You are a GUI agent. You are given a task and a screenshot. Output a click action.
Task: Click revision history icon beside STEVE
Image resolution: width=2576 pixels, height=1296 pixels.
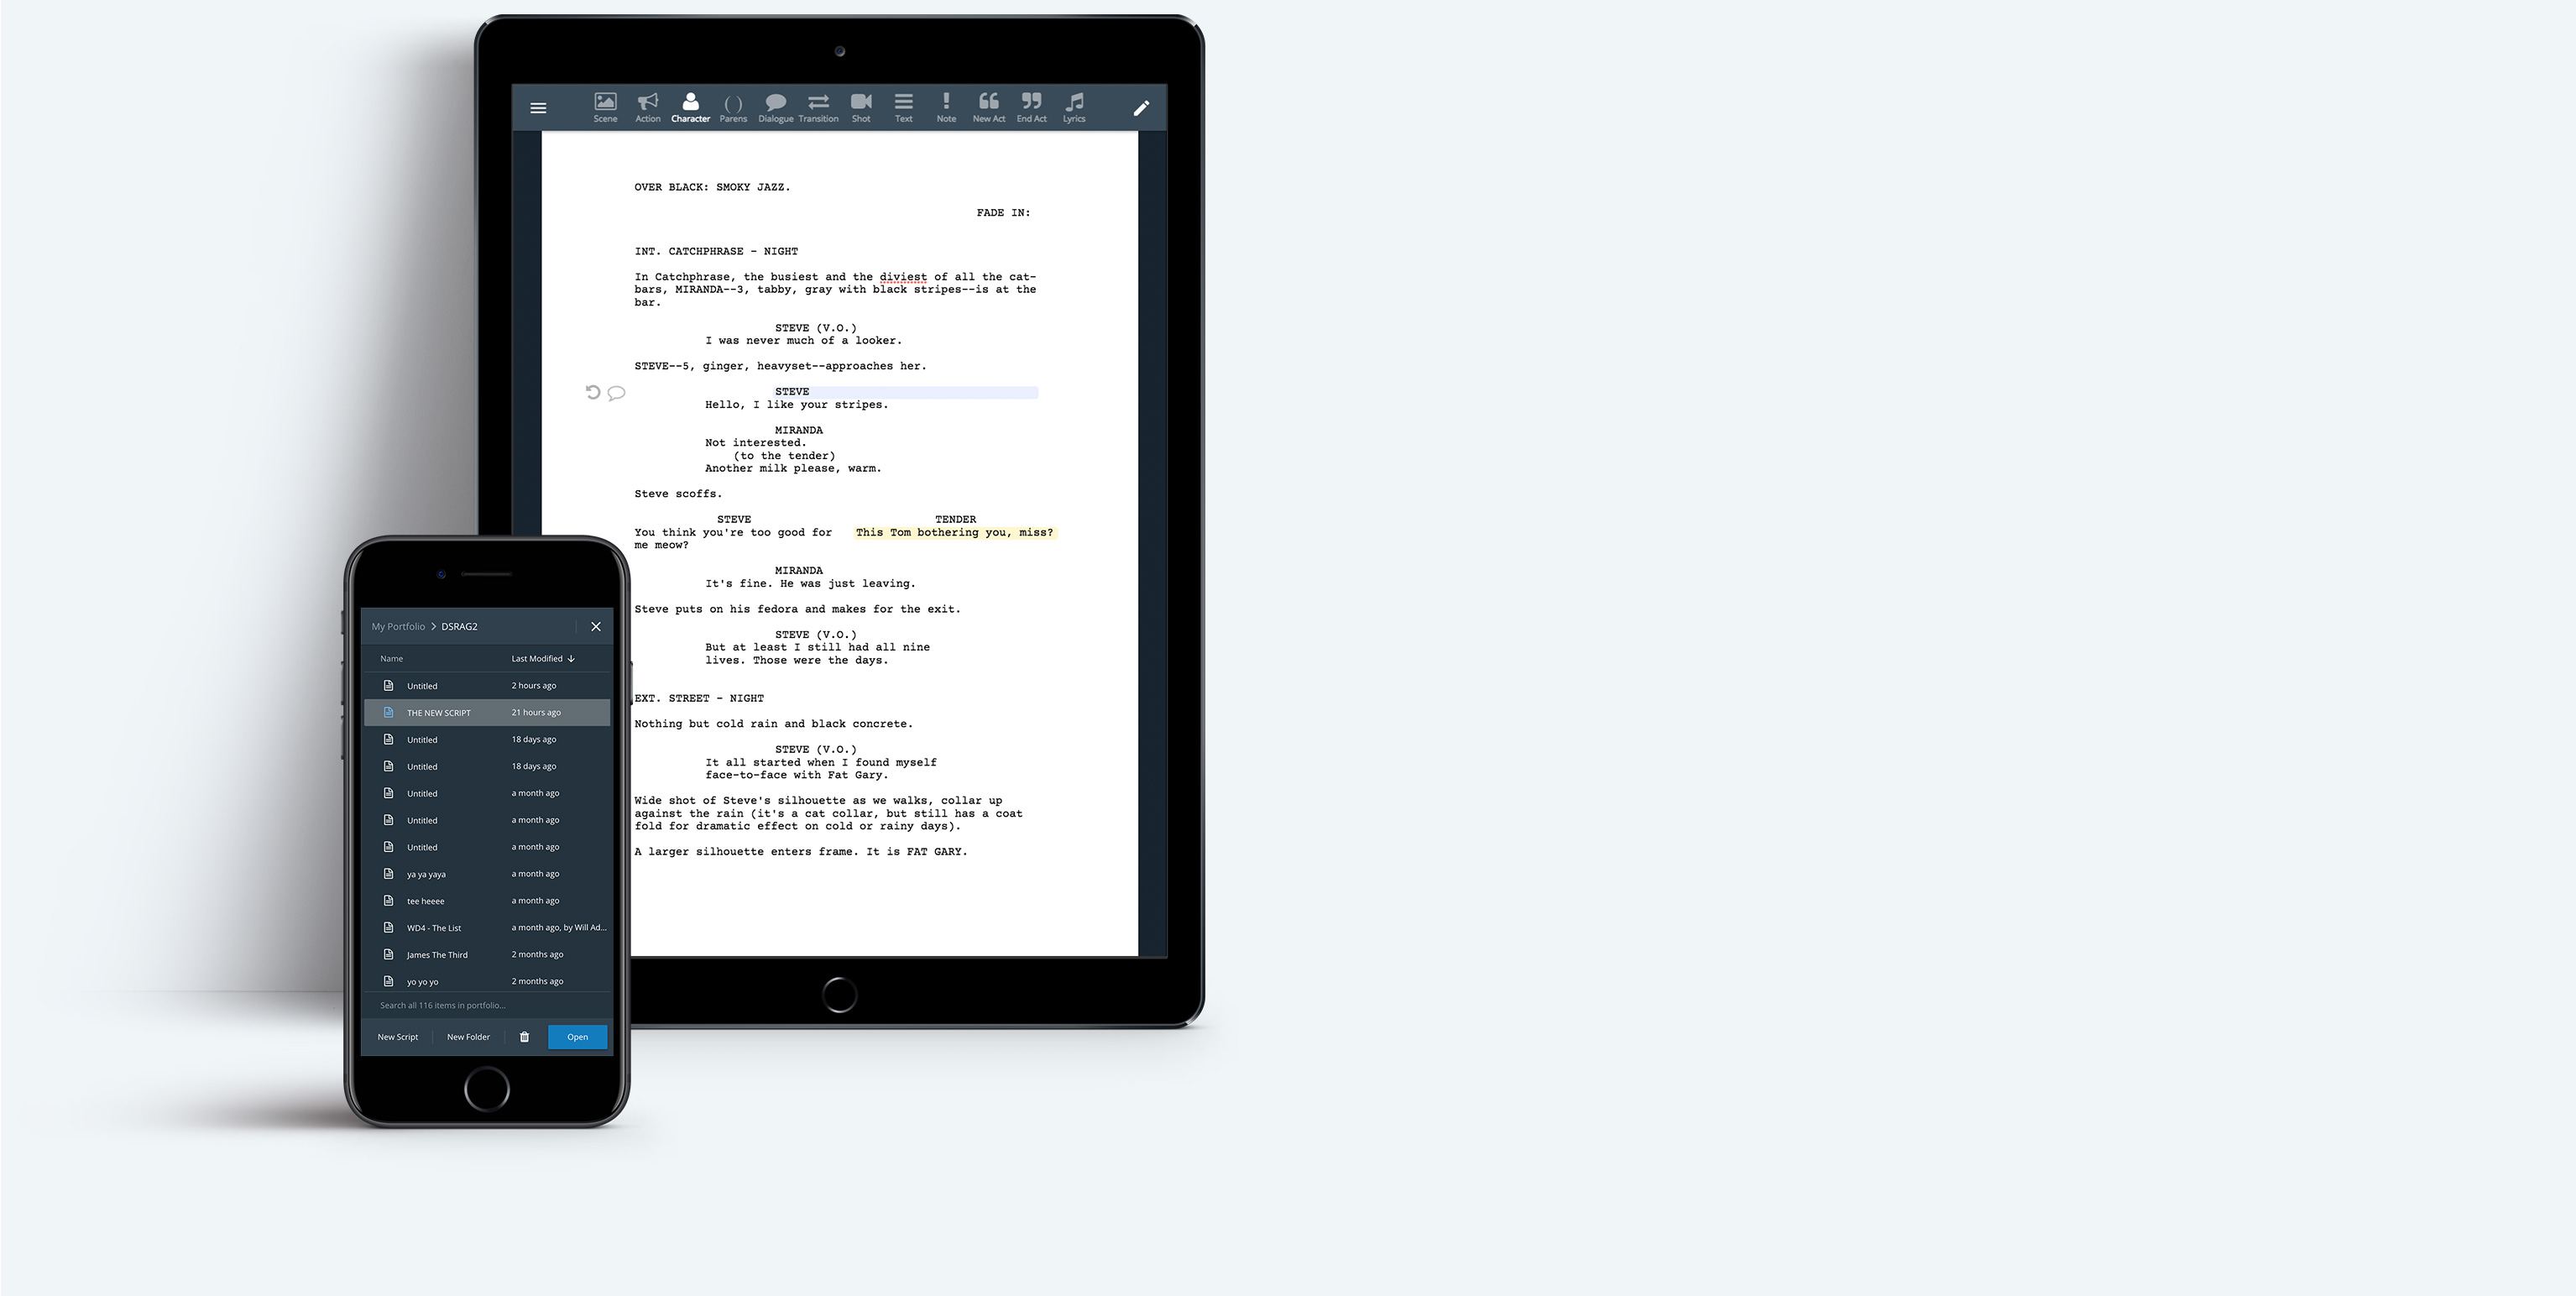click(x=592, y=393)
